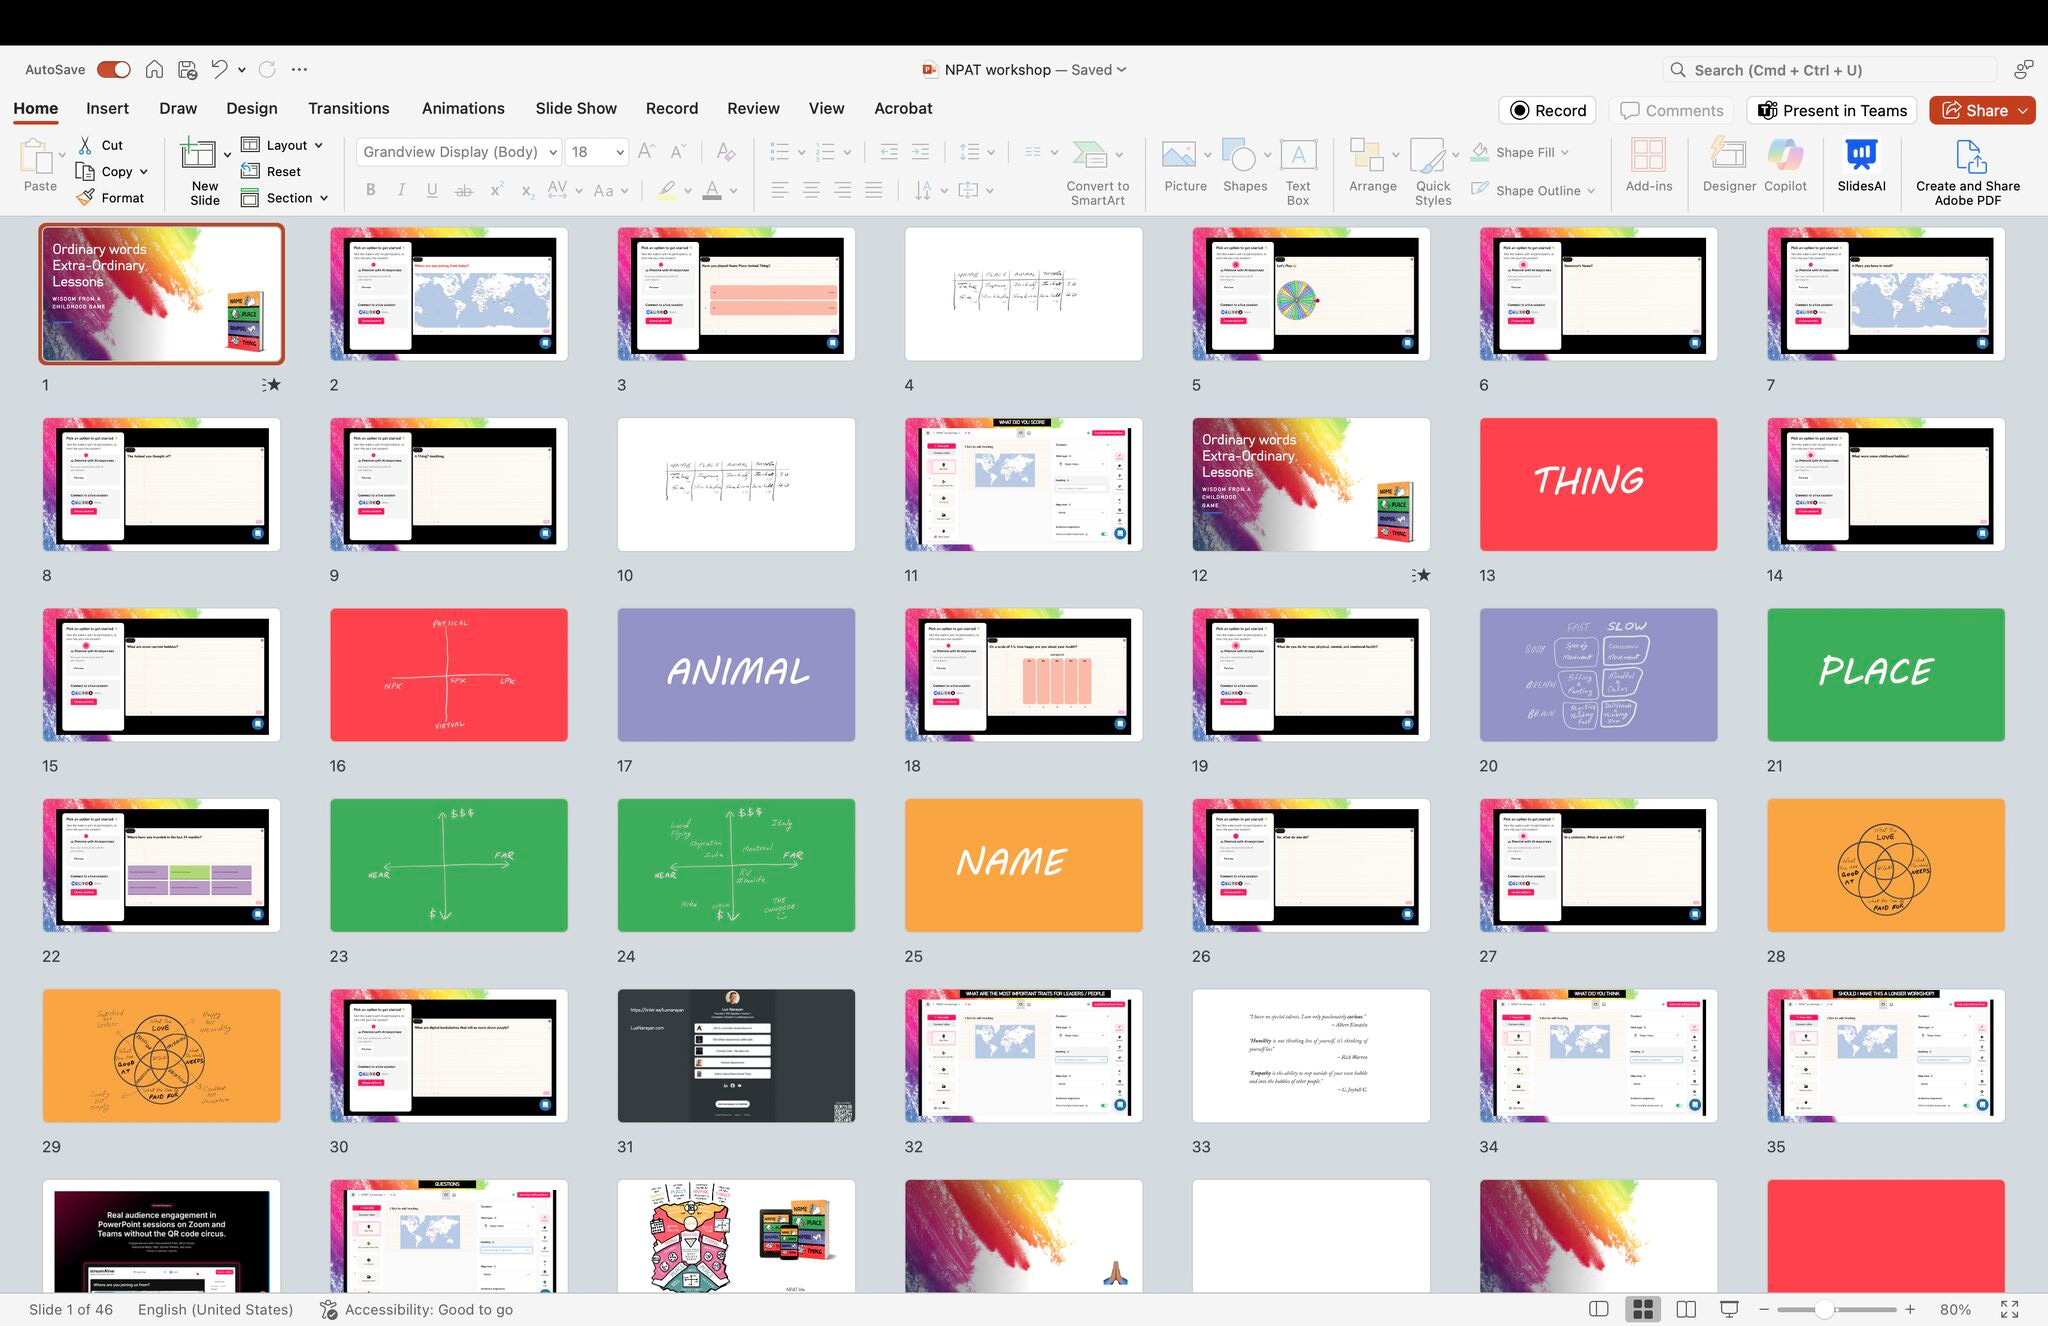The width and height of the screenshot is (2048, 1326).
Task: Expand the font name dropdown
Action: click(552, 152)
